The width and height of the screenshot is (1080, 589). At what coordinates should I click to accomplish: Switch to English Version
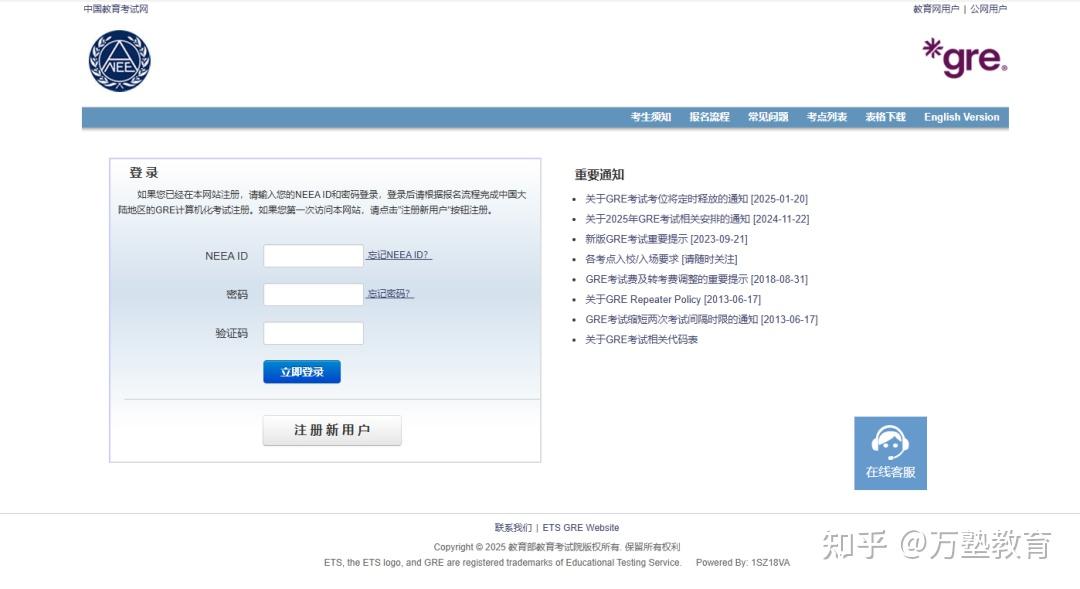[x=961, y=117]
